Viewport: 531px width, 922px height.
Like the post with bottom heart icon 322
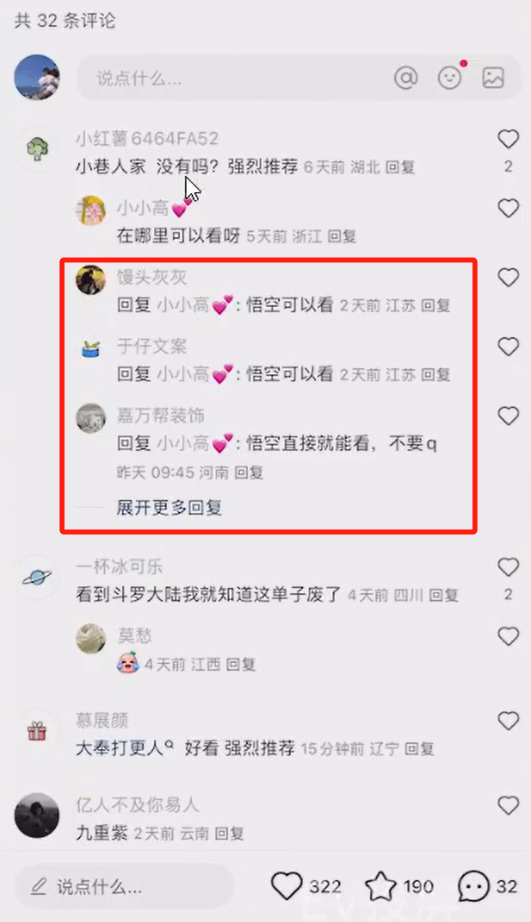pos(286,886)
